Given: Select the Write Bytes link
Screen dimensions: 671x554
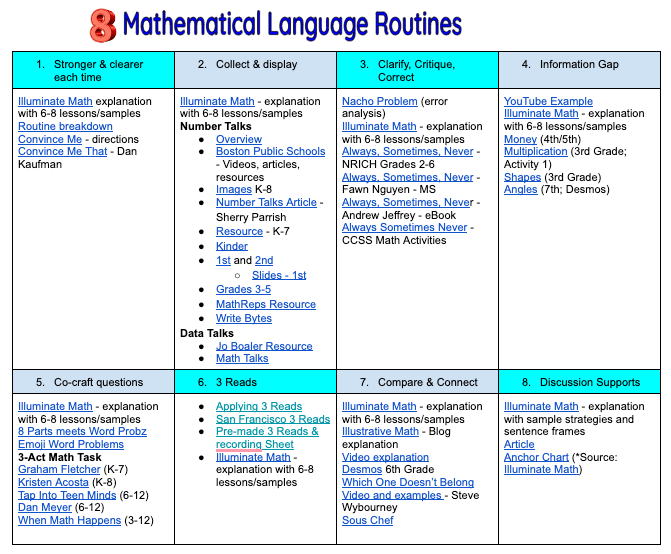Looking at the screenshot, I should tap(243, 319).
